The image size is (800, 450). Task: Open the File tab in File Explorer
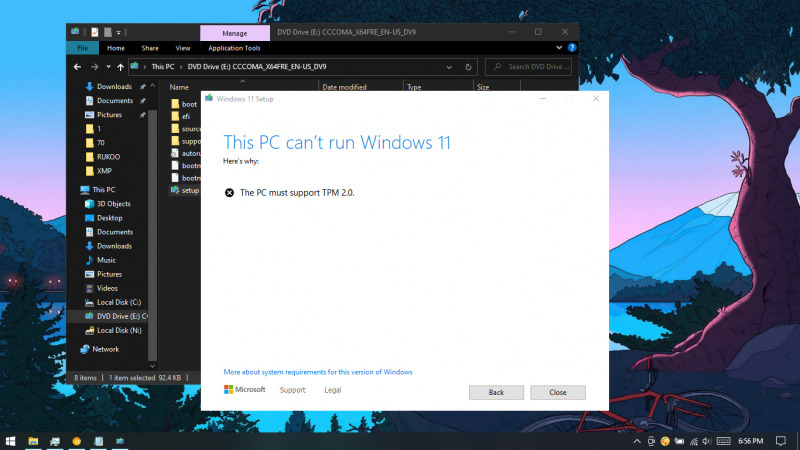(82, 48)
